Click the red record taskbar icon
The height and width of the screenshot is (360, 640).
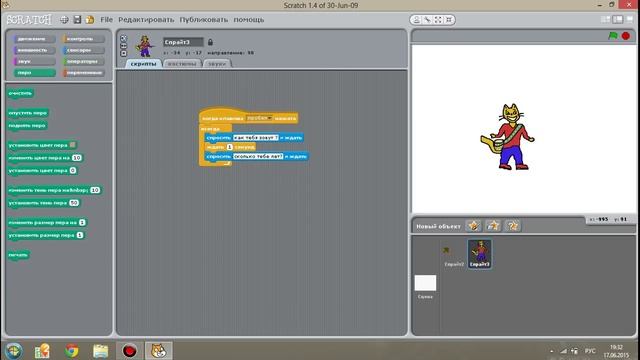coord(129,351)
